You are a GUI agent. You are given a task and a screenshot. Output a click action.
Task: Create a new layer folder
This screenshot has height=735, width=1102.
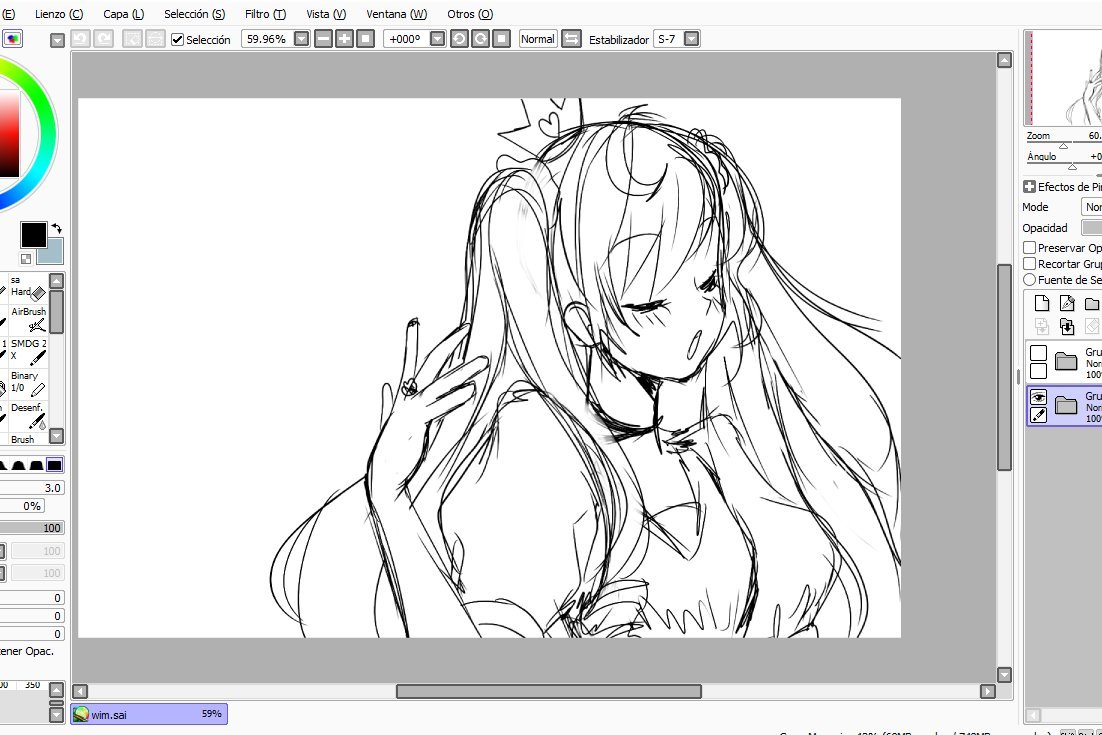(1091, 303)
